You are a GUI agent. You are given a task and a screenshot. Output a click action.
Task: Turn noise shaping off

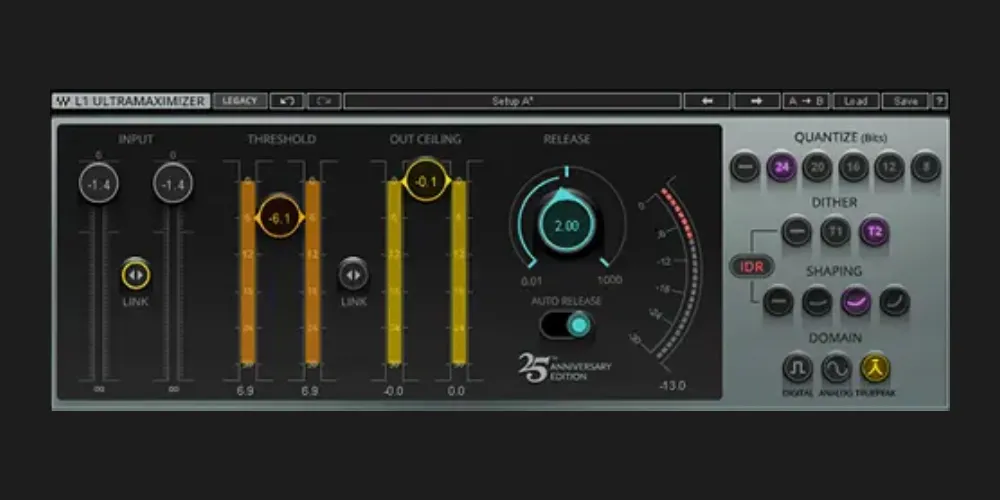coord(779,301)
